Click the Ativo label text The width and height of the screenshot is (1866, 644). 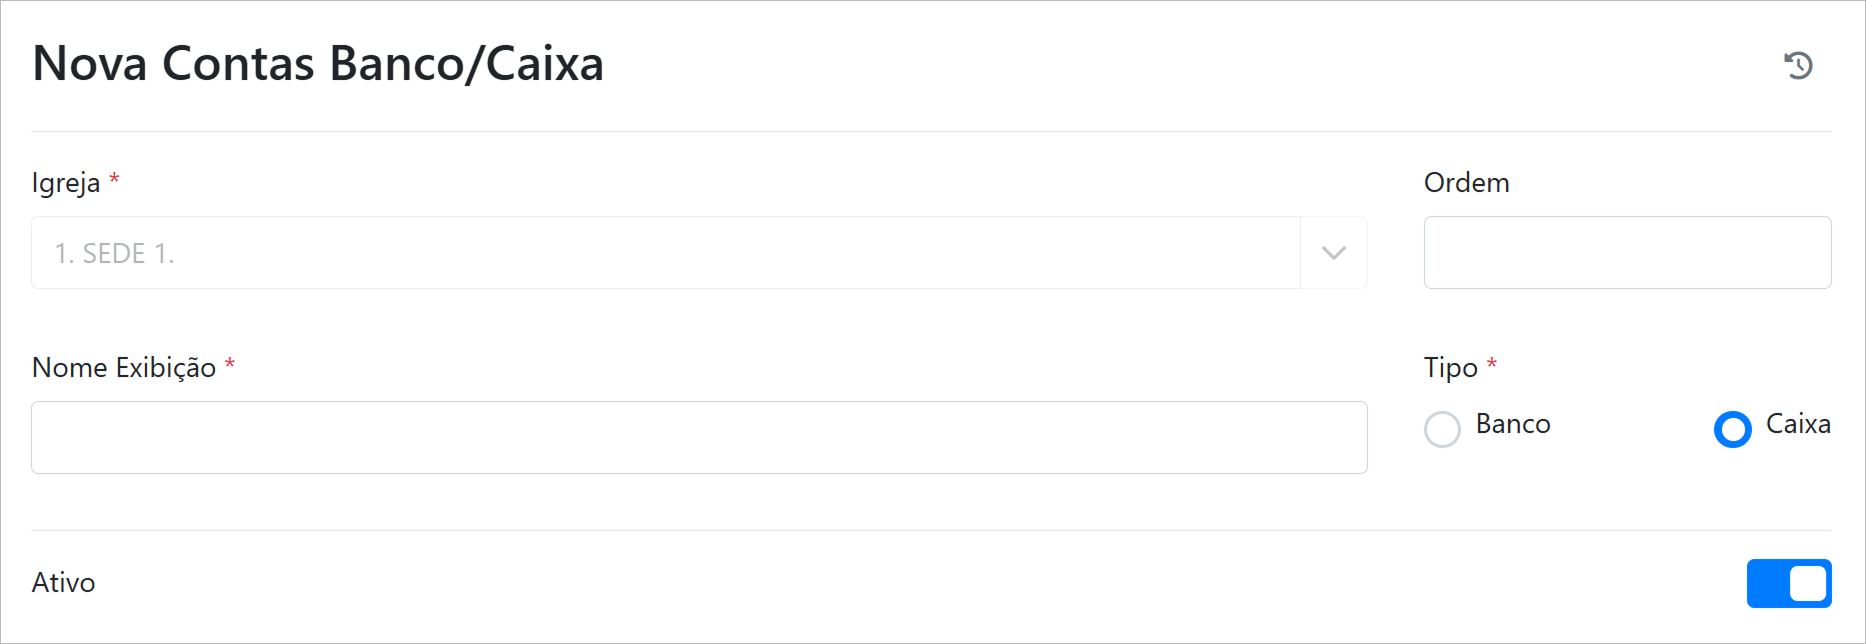64,583
